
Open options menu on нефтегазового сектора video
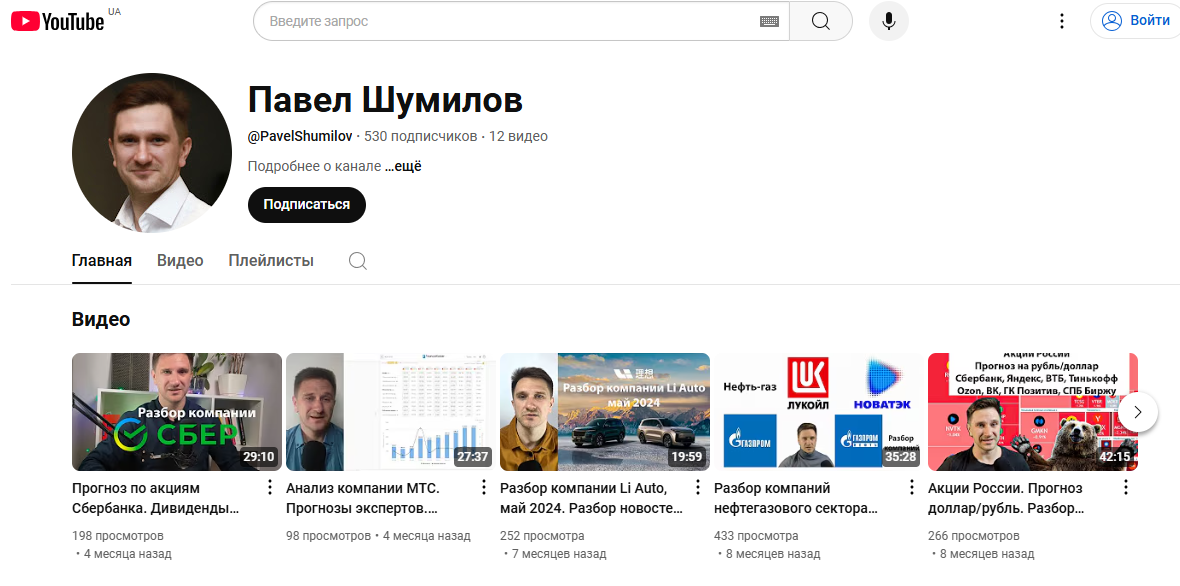(x=911, y=487)
